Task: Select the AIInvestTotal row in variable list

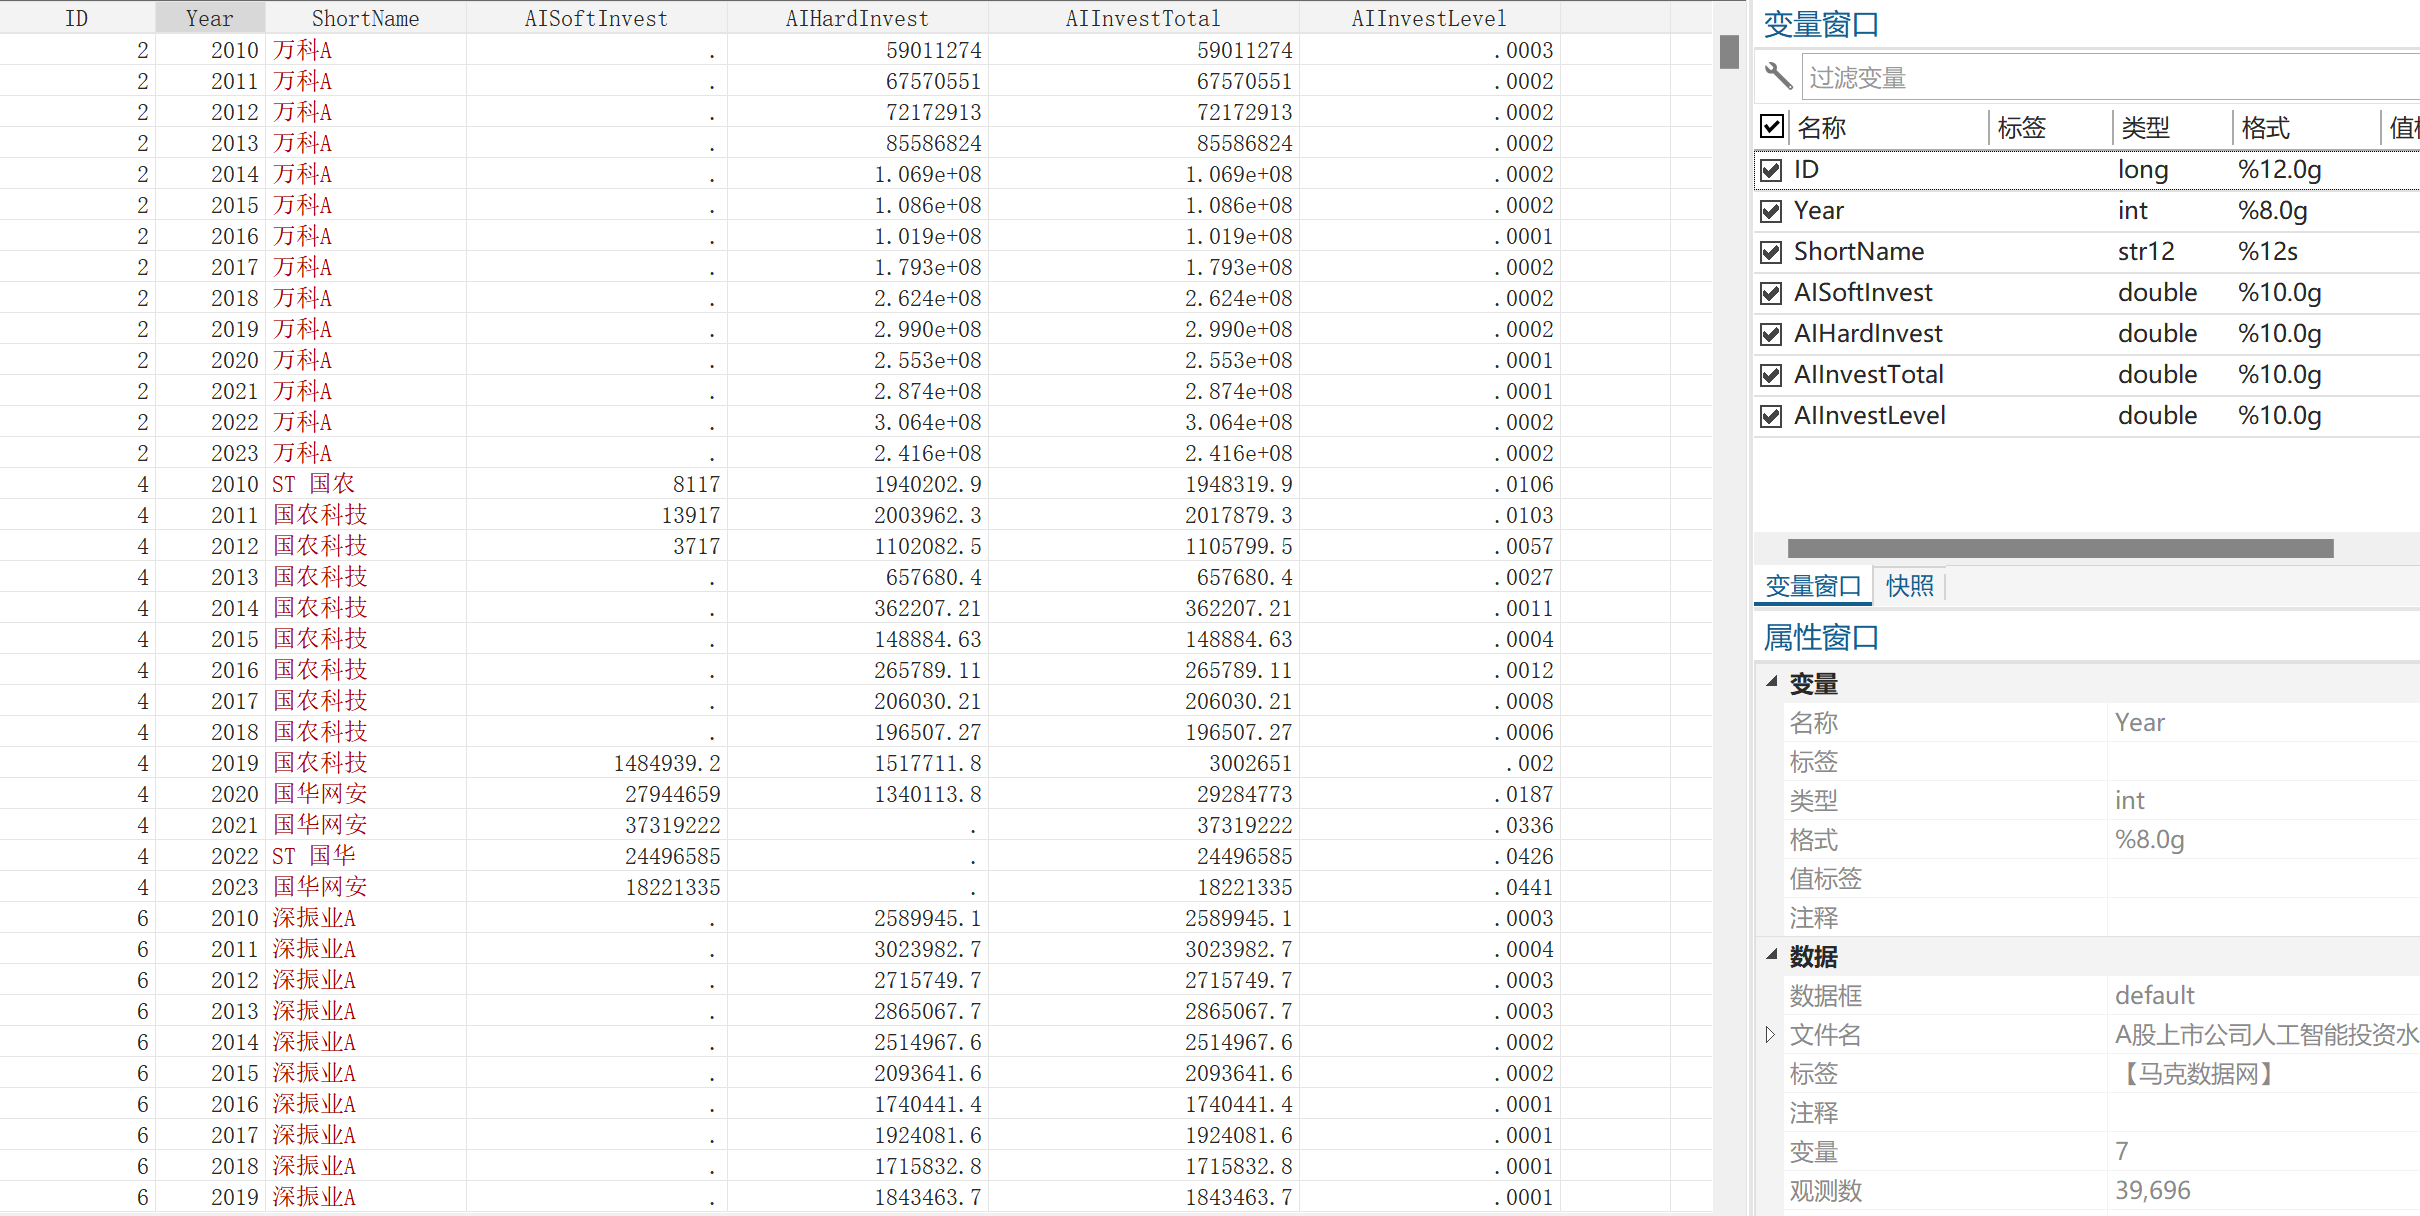Action: [1868, 375]
